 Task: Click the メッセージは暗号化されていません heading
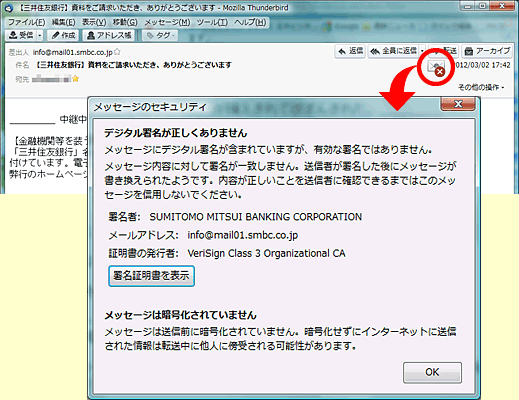(181, 315)
